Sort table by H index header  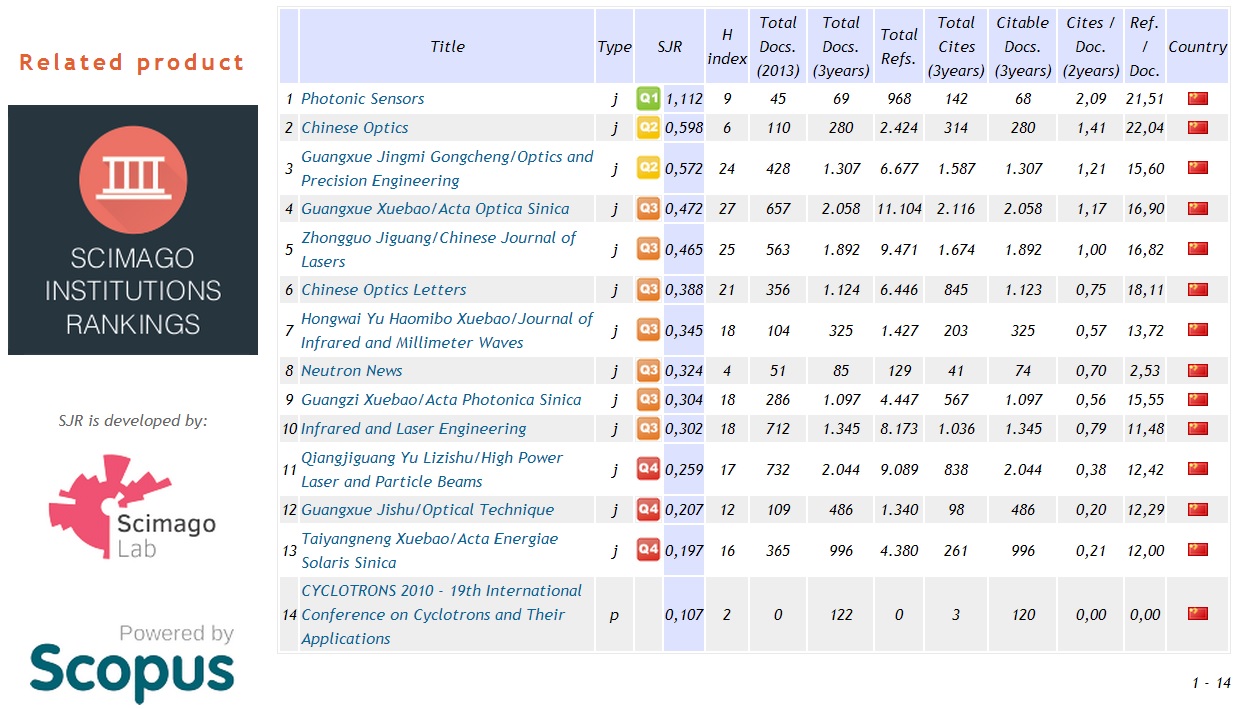coord(727,47)
